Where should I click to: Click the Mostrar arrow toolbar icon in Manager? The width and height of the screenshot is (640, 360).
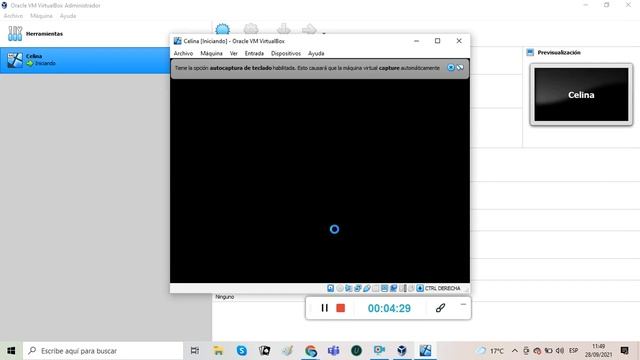coord(309,29)
